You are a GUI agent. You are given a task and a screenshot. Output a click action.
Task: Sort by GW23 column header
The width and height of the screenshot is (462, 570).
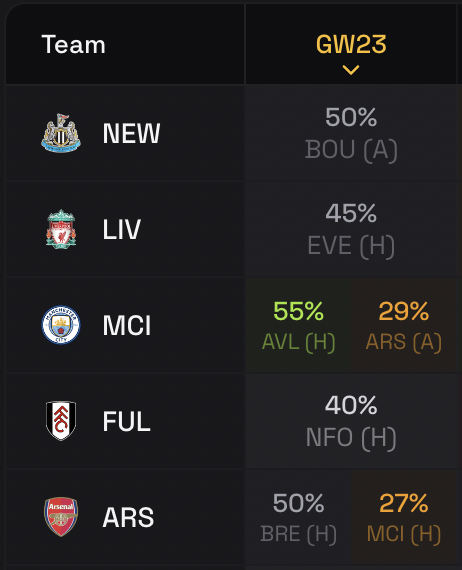(x=351, y=44)
